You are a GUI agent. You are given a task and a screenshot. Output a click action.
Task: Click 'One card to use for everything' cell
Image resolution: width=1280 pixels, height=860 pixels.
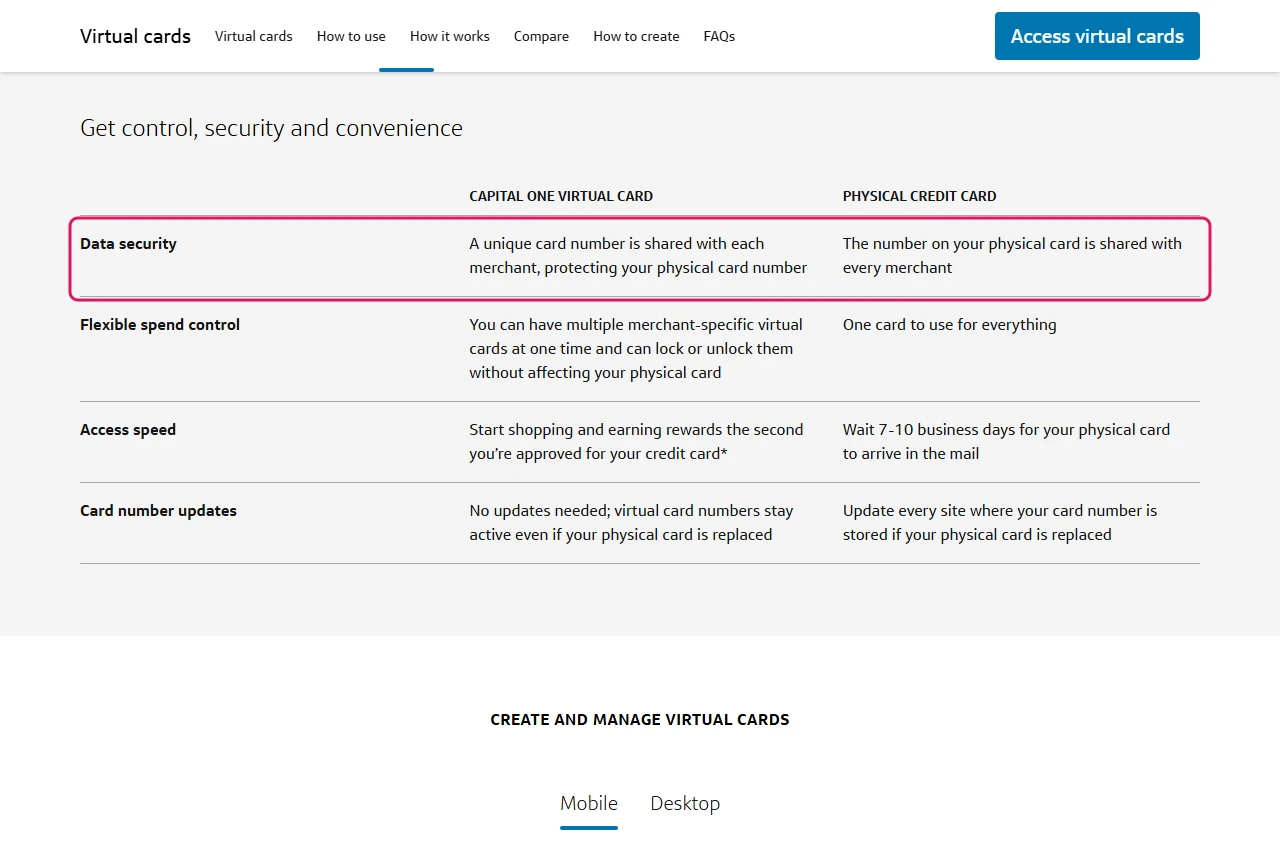950,325
